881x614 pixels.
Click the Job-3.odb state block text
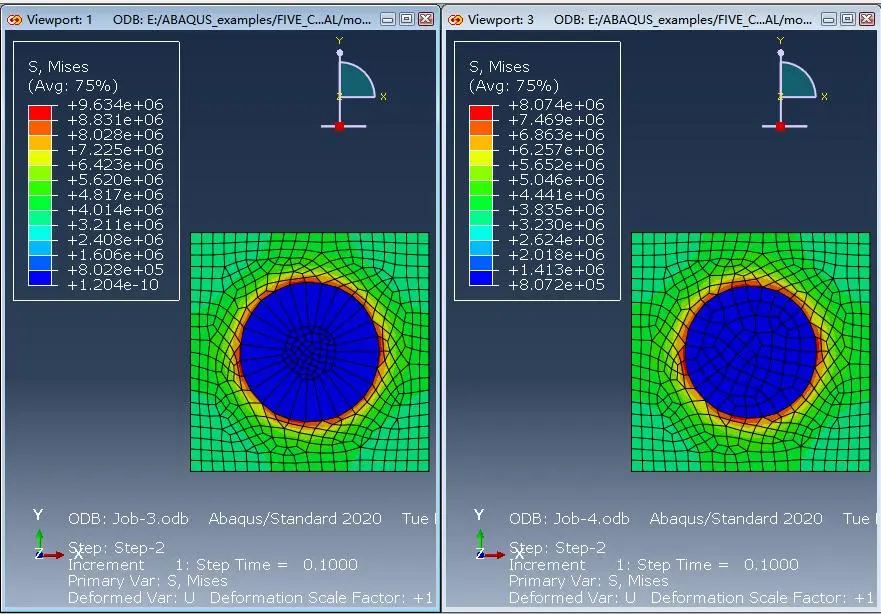point(128,519)
